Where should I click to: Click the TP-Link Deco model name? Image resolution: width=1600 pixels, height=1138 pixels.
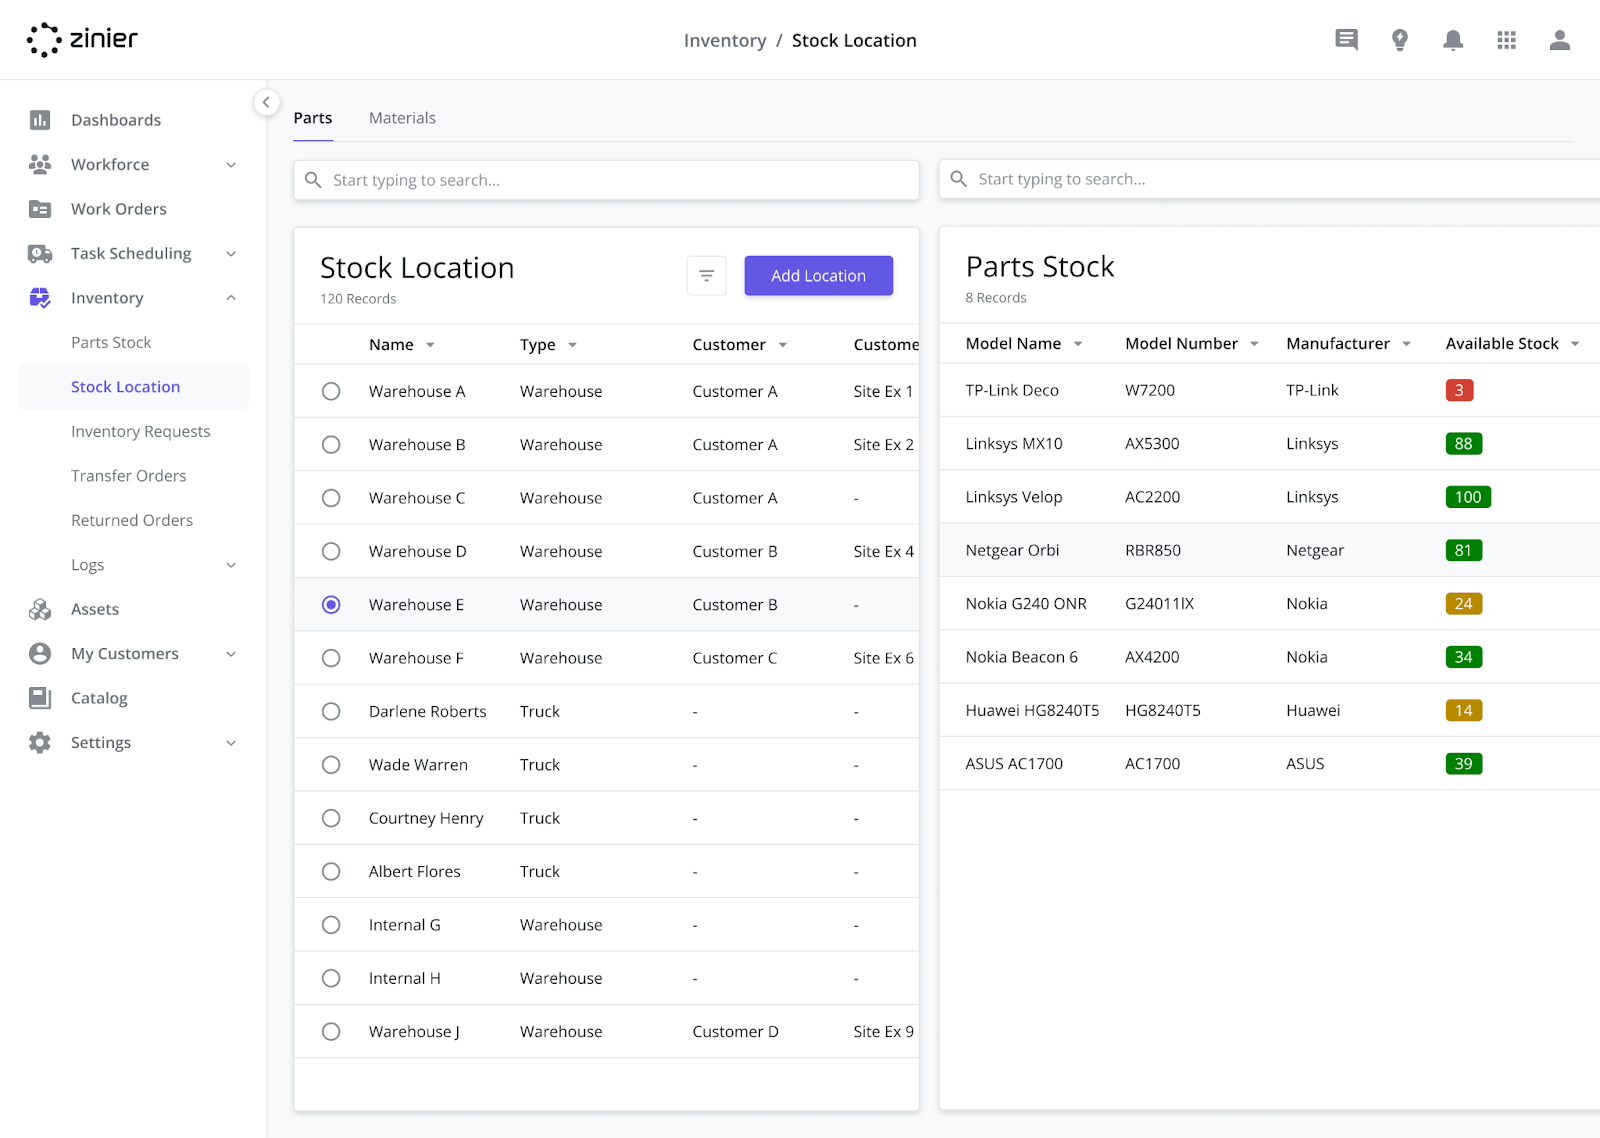(x=1012, y=390)
